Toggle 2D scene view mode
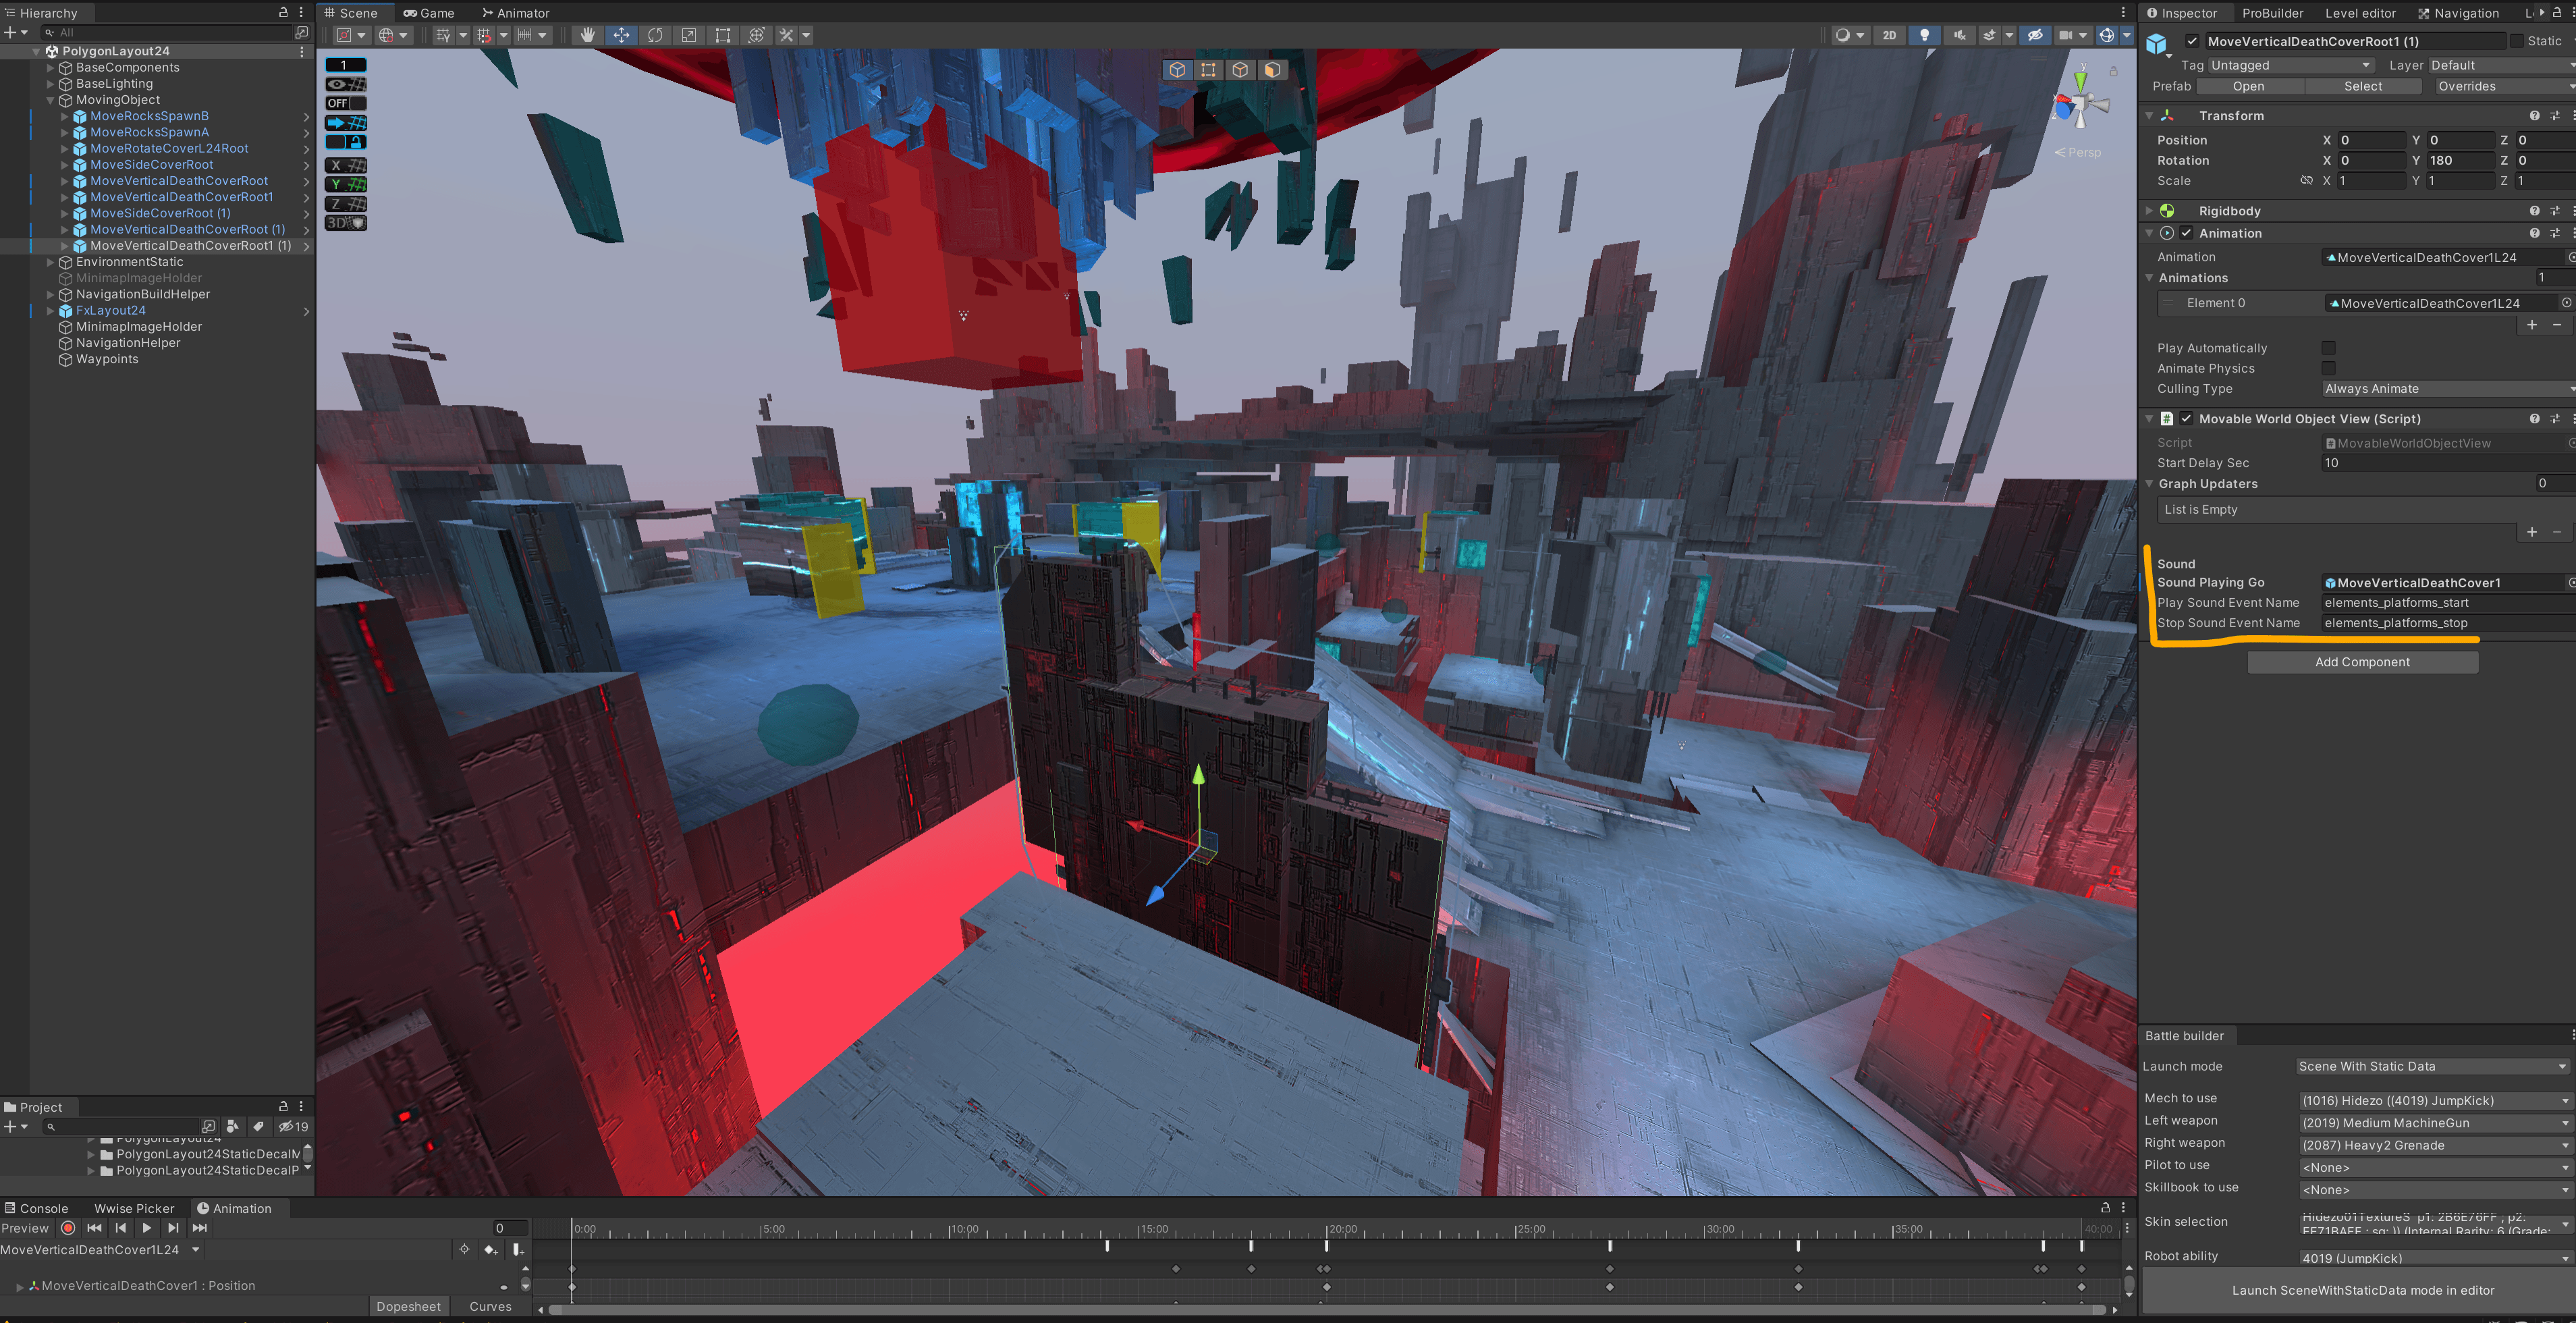 (1889, 35)
